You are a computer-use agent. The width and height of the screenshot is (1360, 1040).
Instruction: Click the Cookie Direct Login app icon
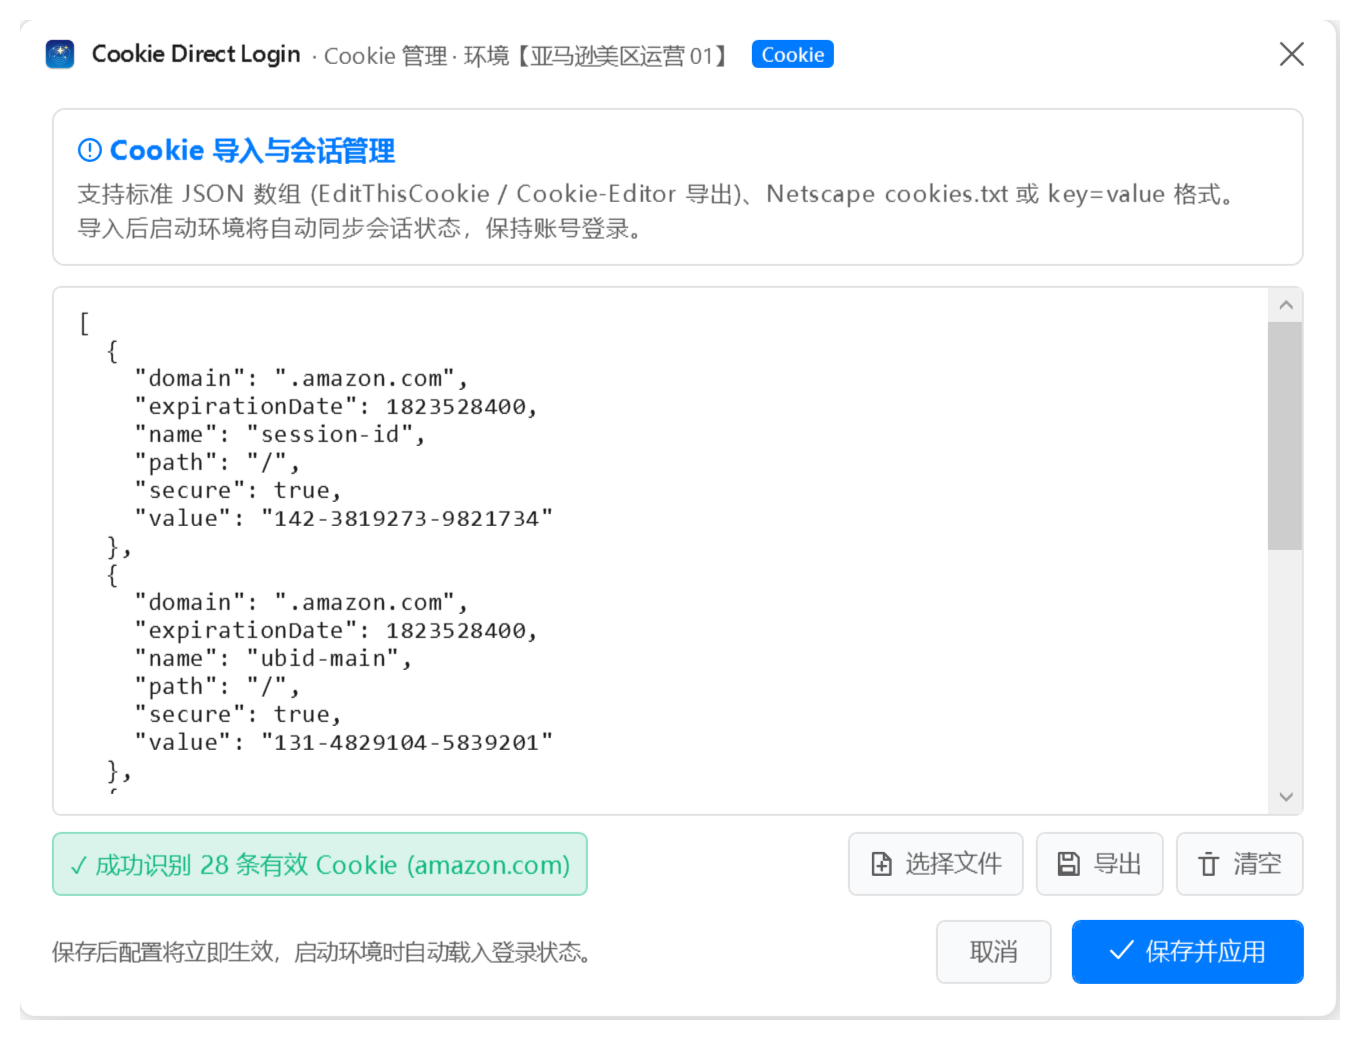[x=60, y=54]
